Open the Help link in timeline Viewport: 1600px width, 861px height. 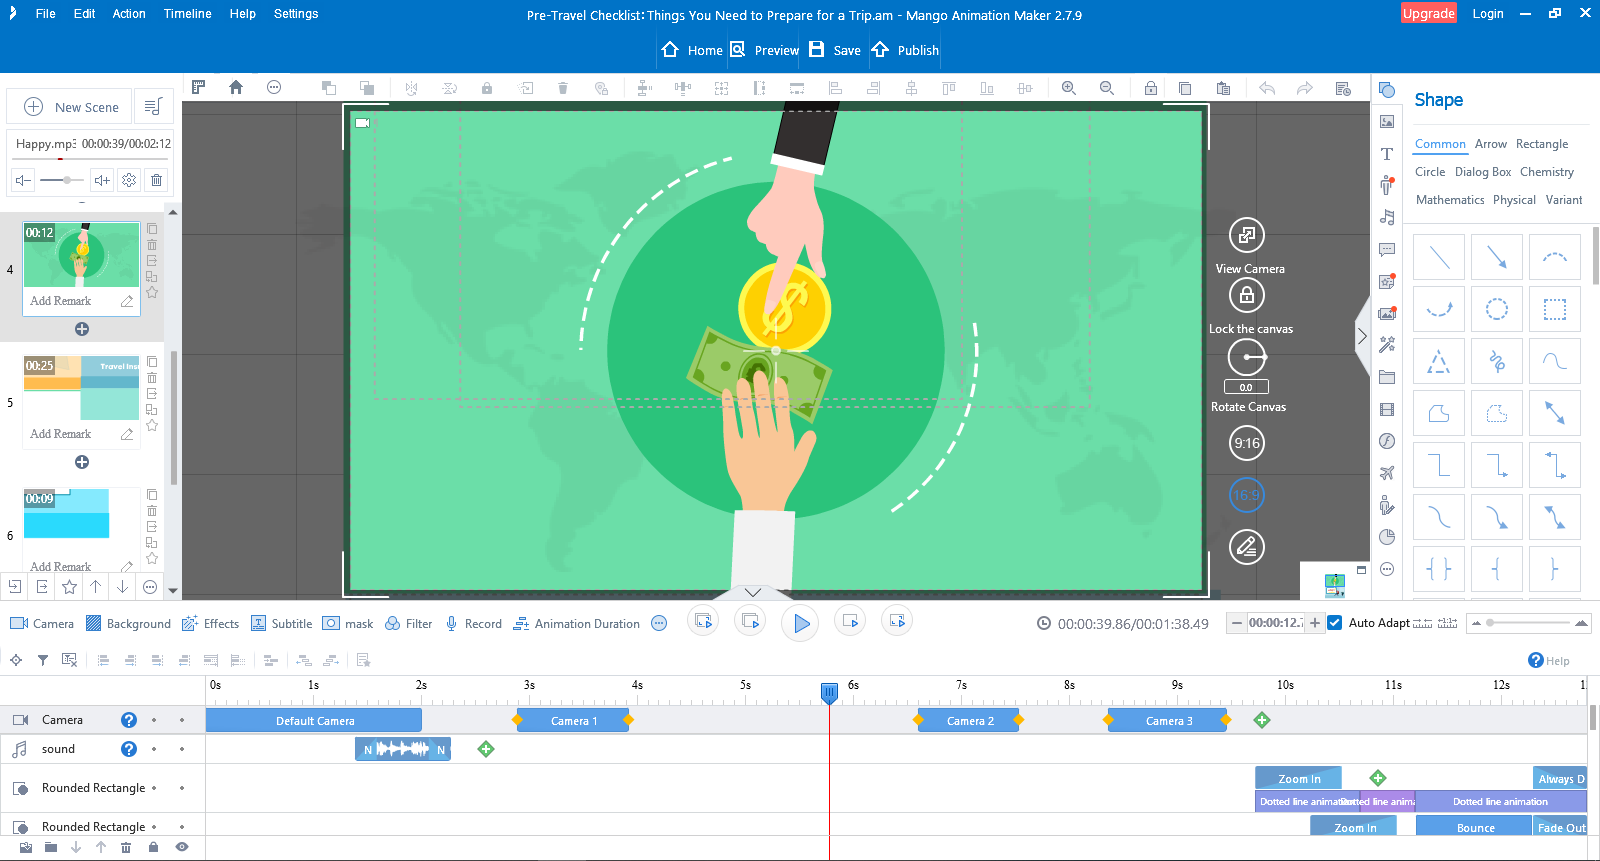tap(1549, 660)
